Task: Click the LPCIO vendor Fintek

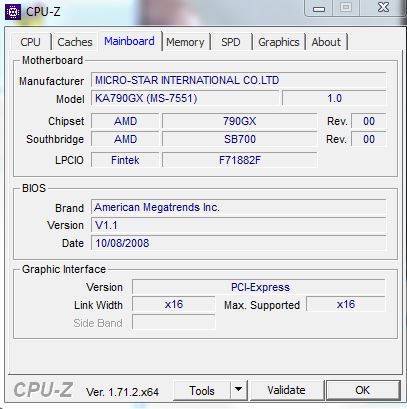Action: click(x=125, y=160)
